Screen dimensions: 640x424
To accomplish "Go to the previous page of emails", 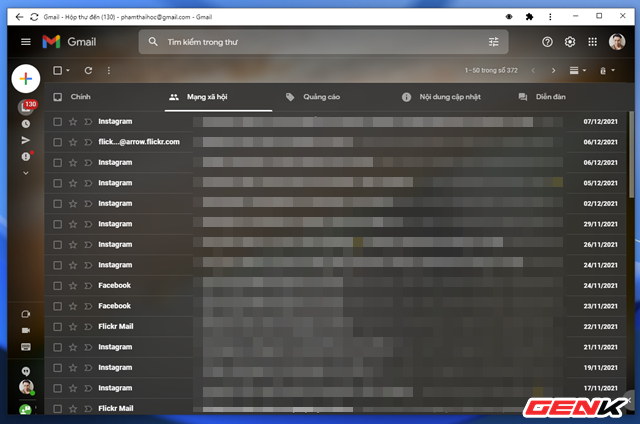I will tap(533, 71).
